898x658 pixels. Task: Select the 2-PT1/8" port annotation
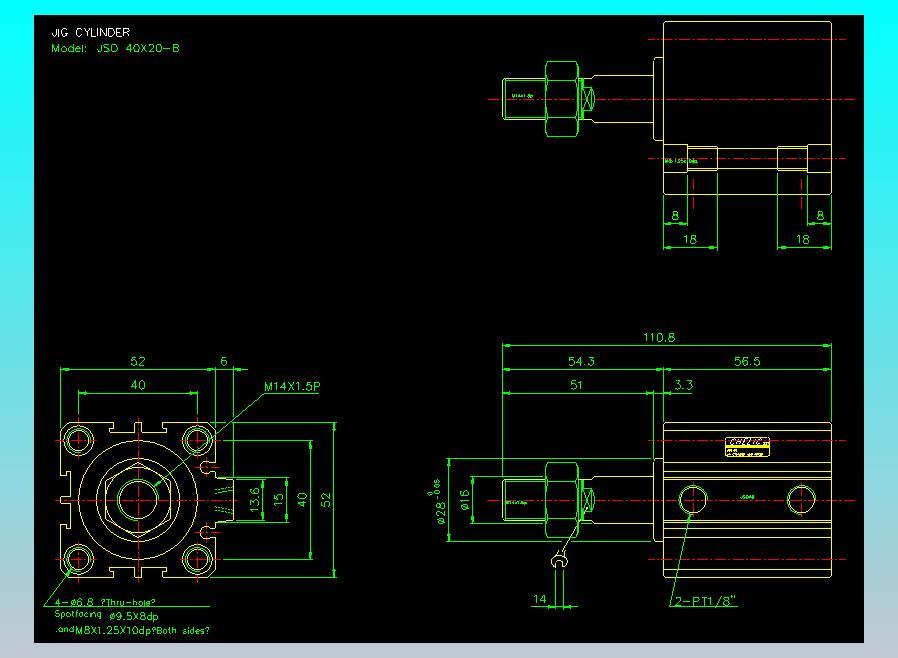point(706,601)
